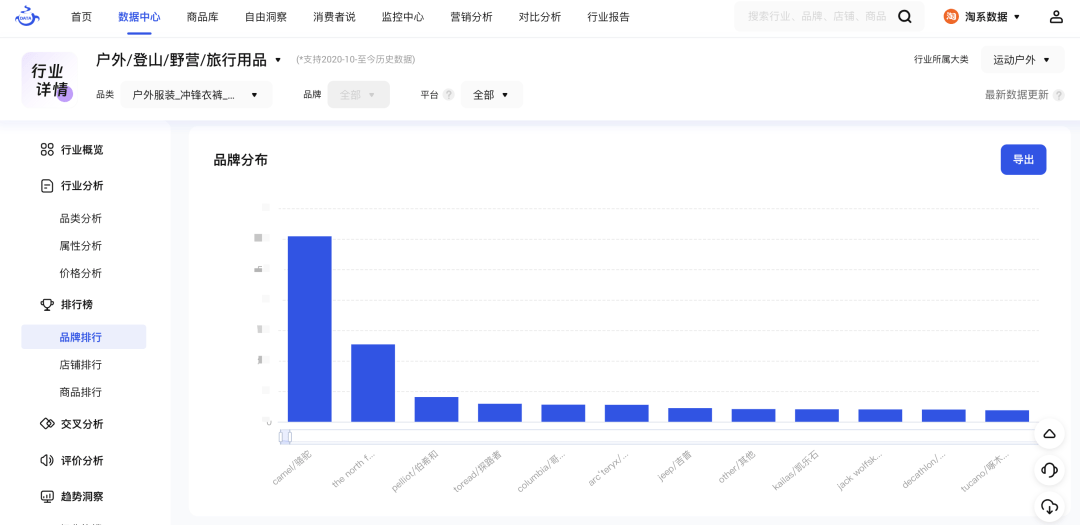Open 店铺排行 in the sidebar
This screenshot has height=525, width=1080.
coord(81,364)
